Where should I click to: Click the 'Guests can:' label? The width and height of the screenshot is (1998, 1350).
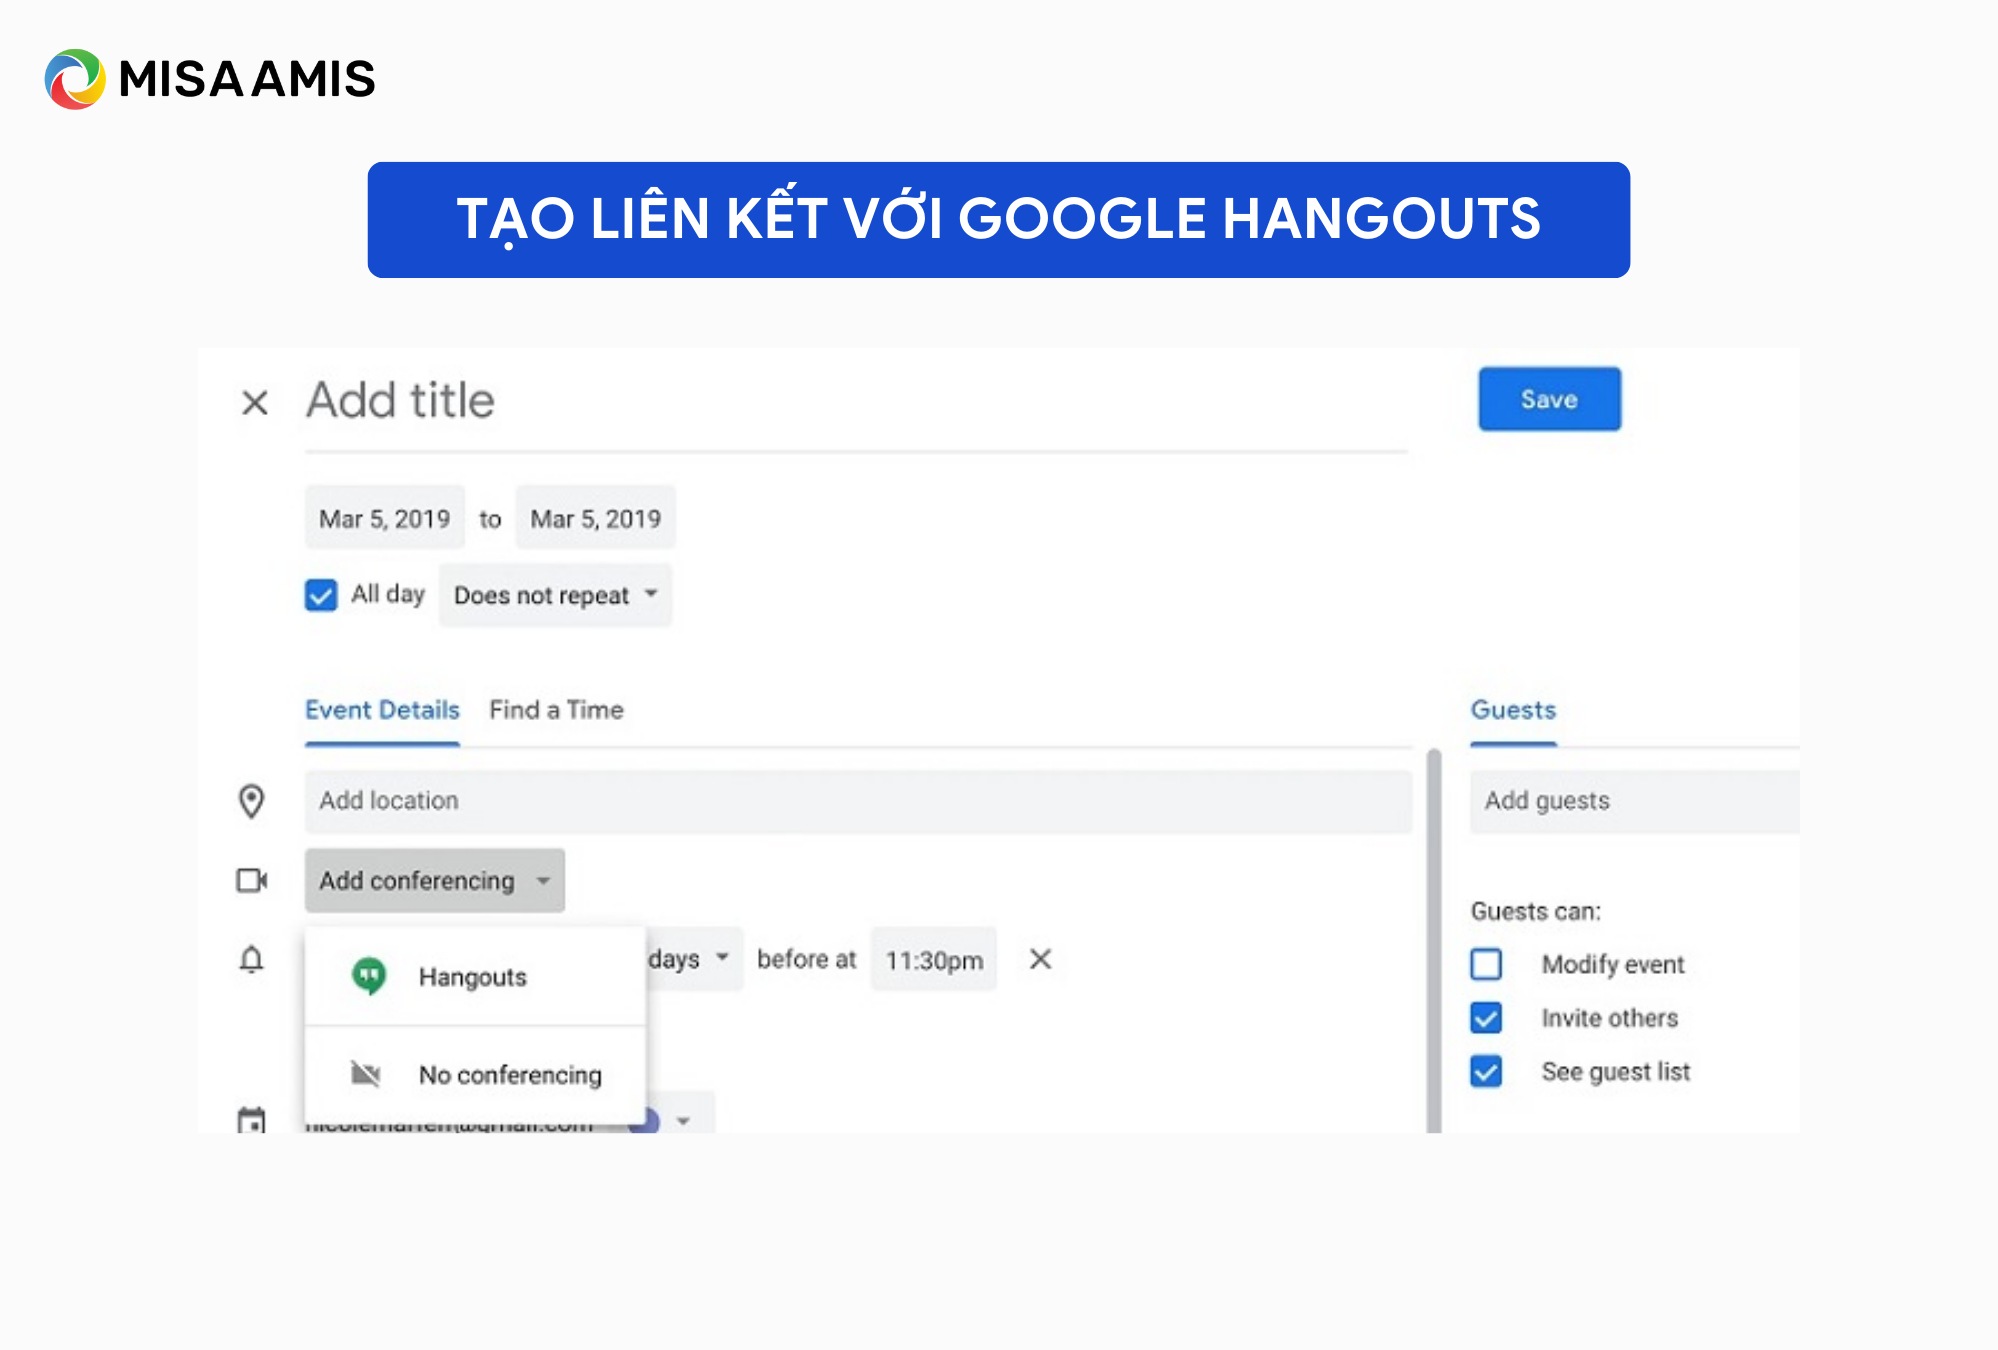click(x=1535, y=911)
